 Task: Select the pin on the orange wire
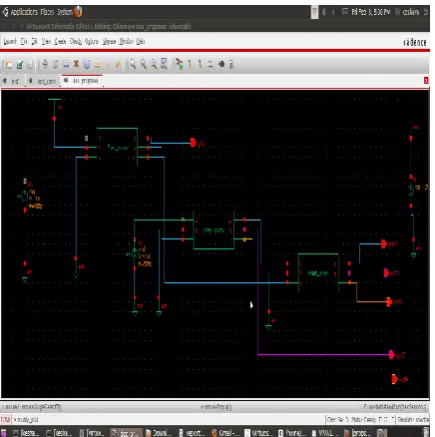[389, 302]
